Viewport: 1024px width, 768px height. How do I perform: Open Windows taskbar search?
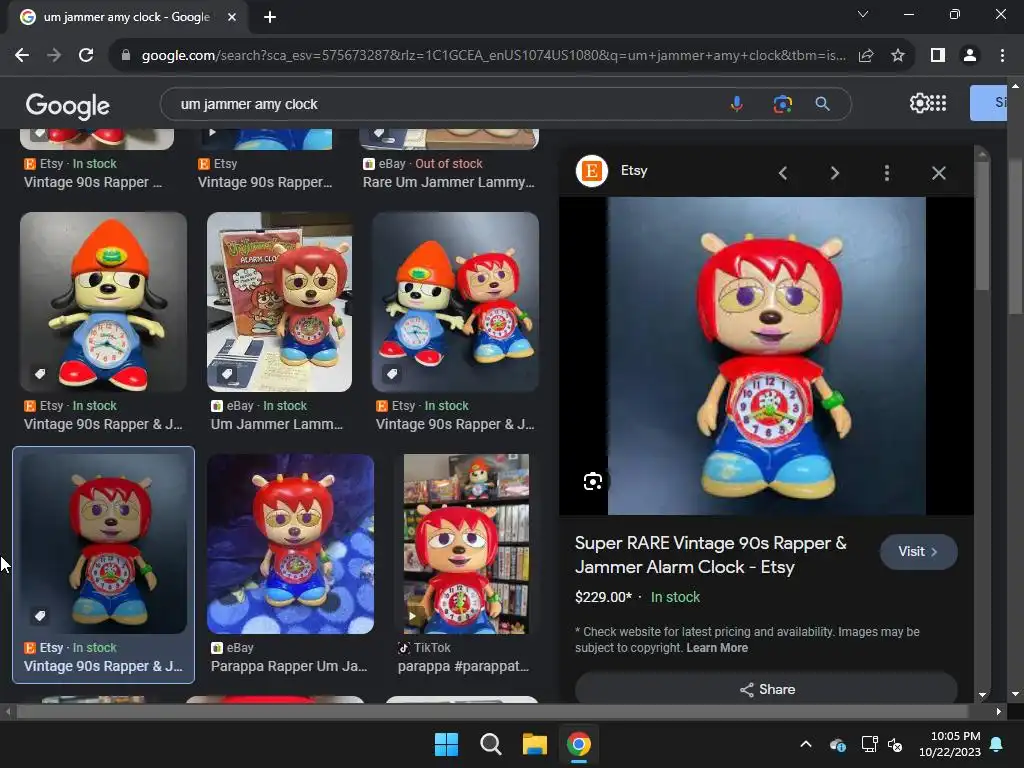(490, 744)
